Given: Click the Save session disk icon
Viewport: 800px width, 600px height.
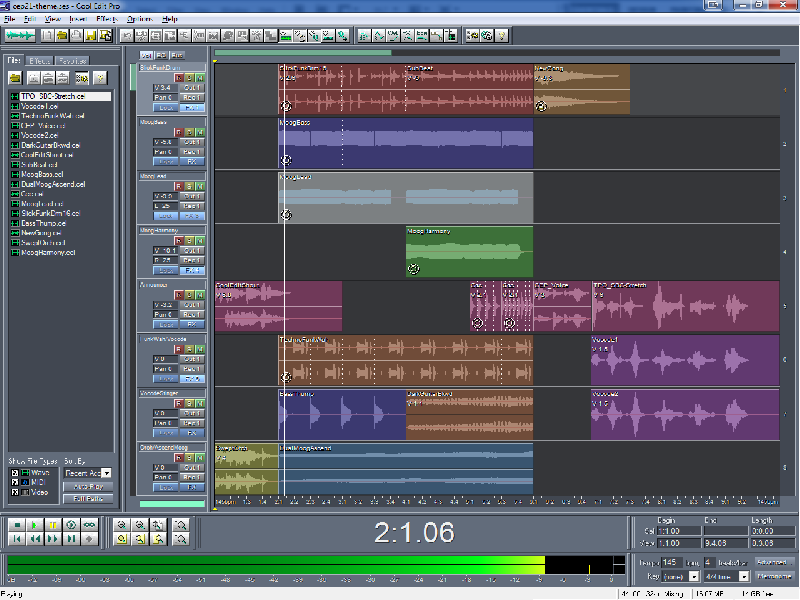Looking at the screenshot, I should click(91, 36).
